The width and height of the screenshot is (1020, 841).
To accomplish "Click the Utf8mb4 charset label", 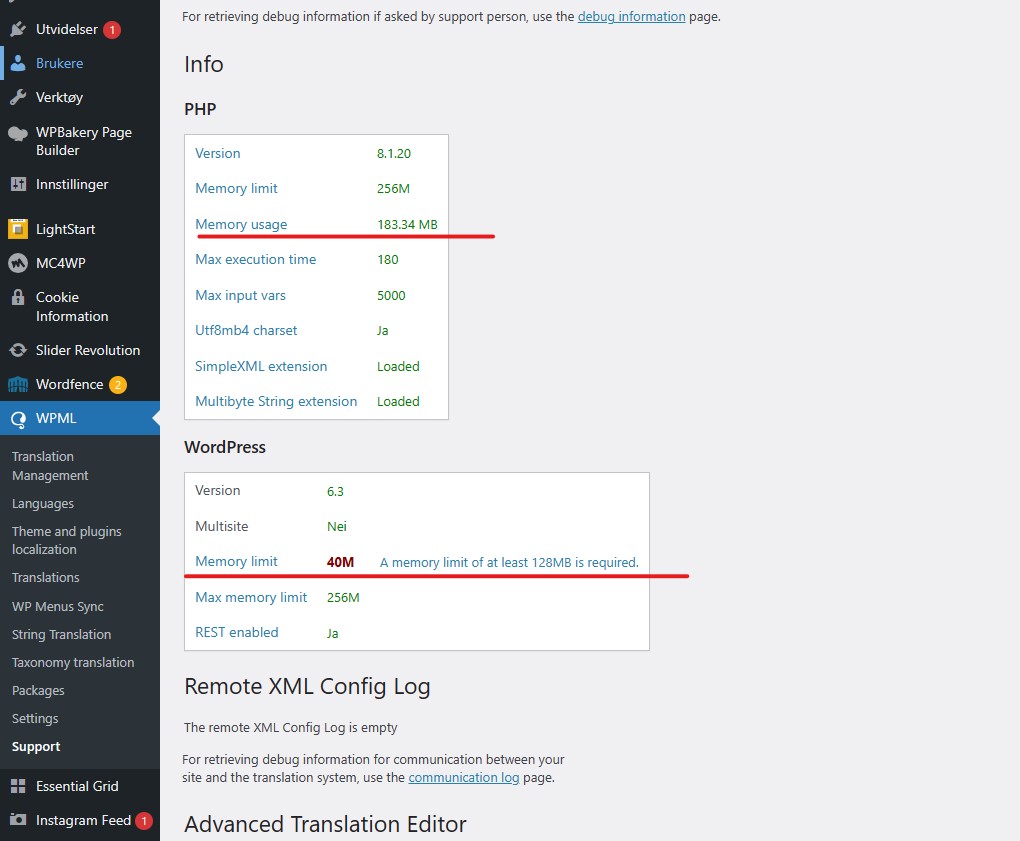I will click(246, 330).
